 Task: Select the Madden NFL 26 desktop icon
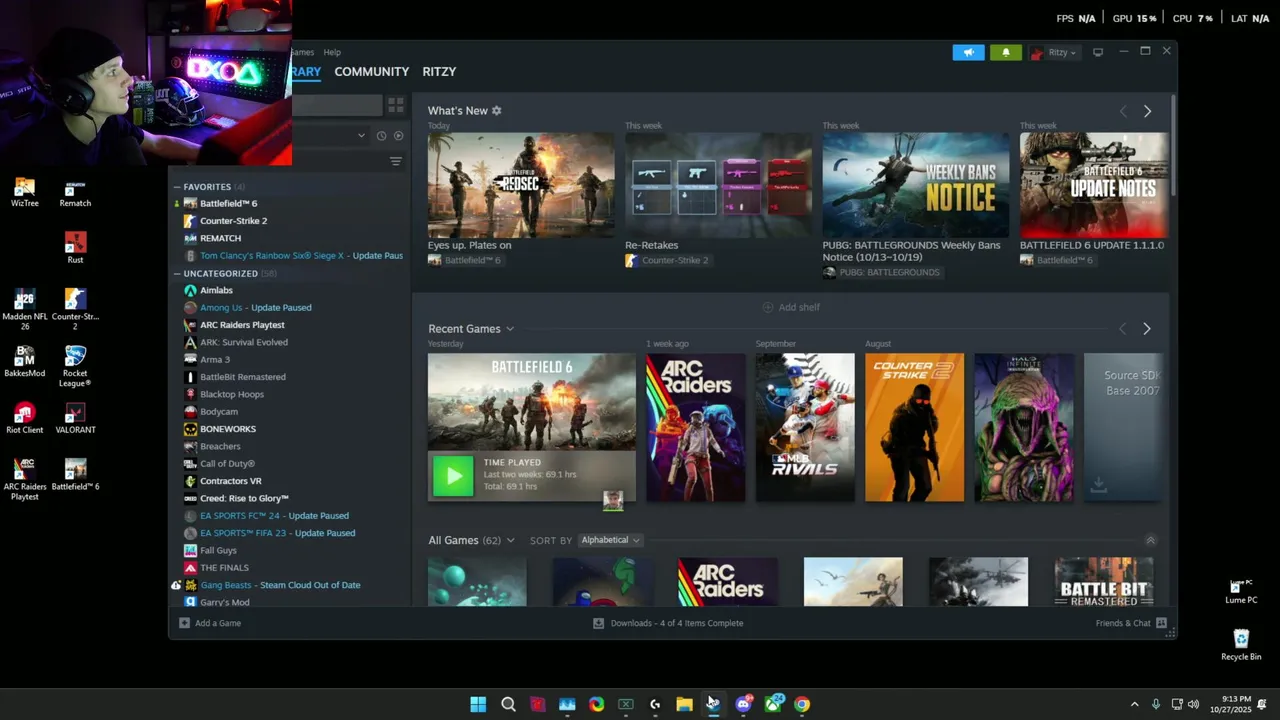(x=24, y=309)
